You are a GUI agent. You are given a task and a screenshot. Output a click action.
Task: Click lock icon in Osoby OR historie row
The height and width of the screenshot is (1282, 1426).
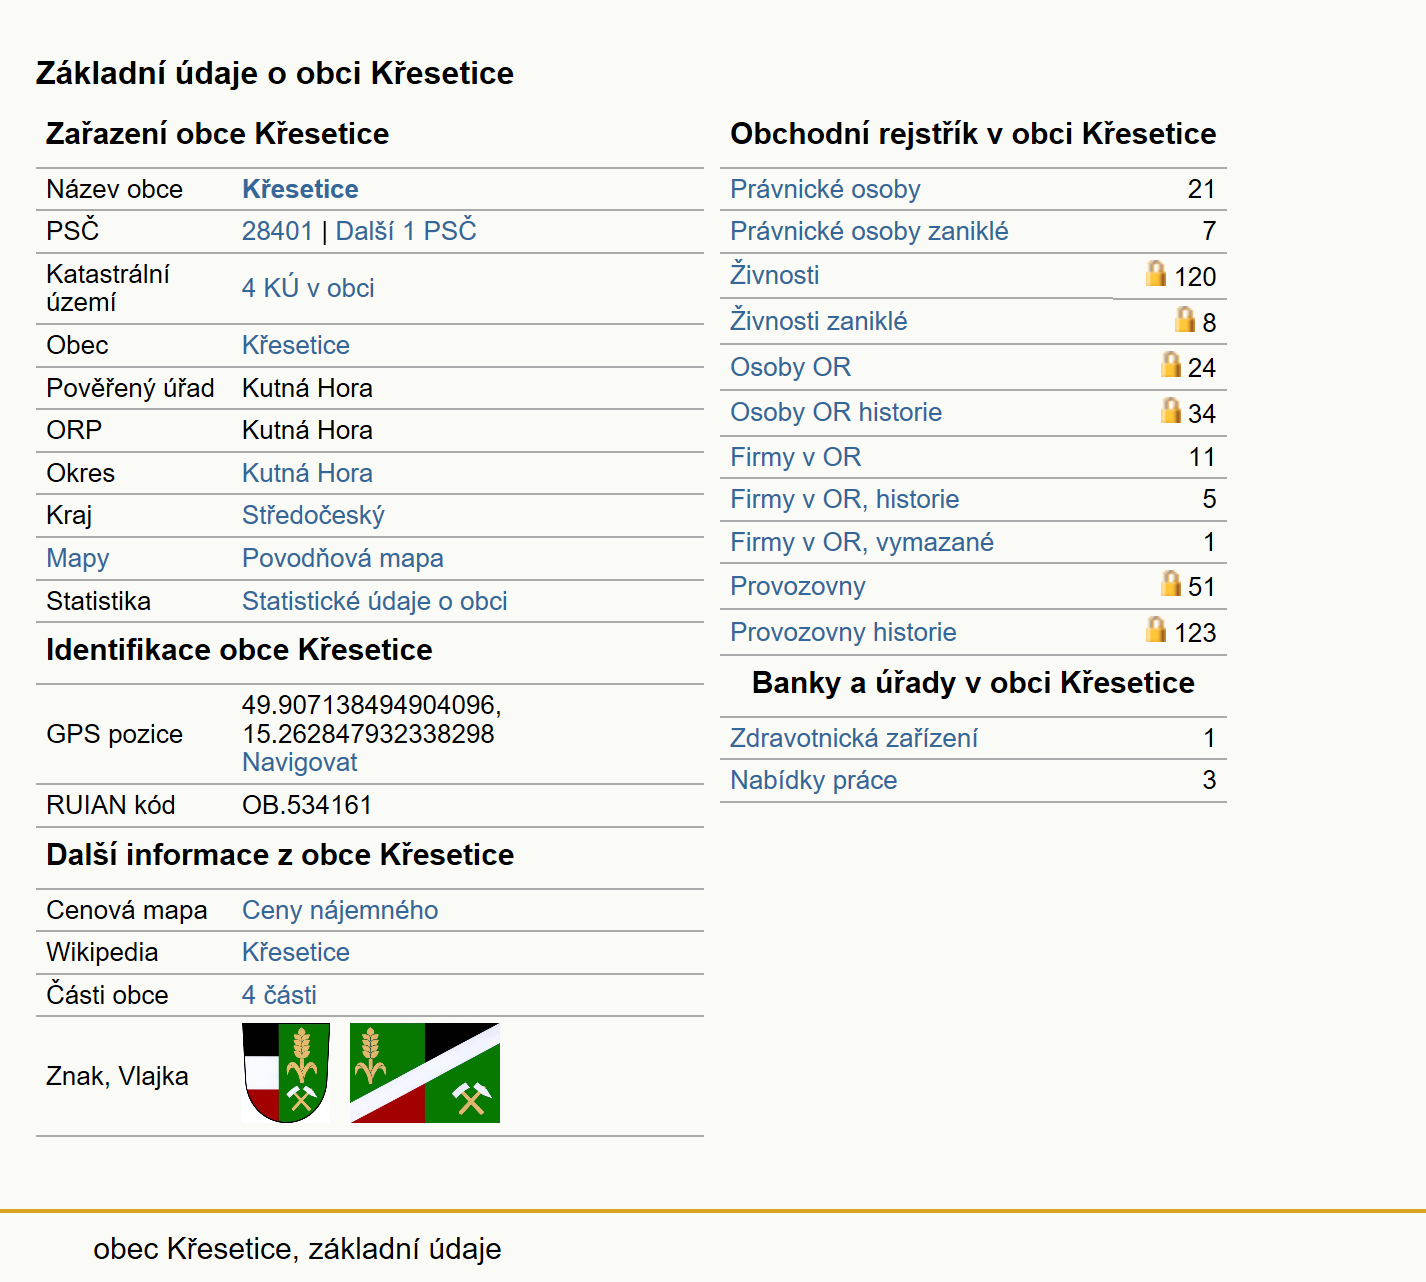(x=1171, y=410)
